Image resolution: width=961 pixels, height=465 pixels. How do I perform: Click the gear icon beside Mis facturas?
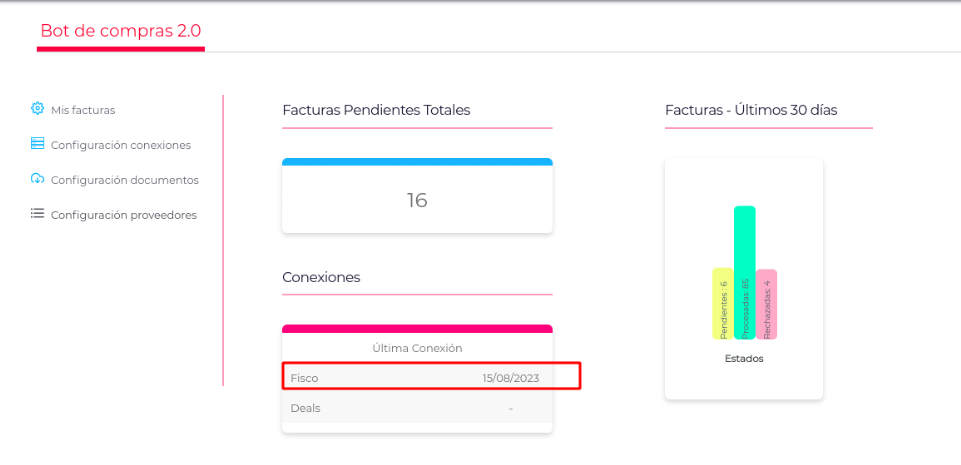[37, 108]
